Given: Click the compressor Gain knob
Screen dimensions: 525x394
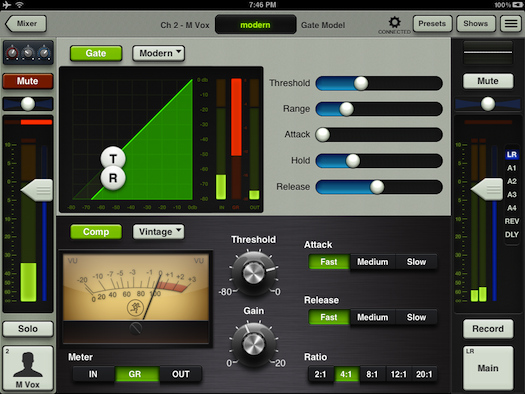Looking at the screenshot, I should coord(253,344).
